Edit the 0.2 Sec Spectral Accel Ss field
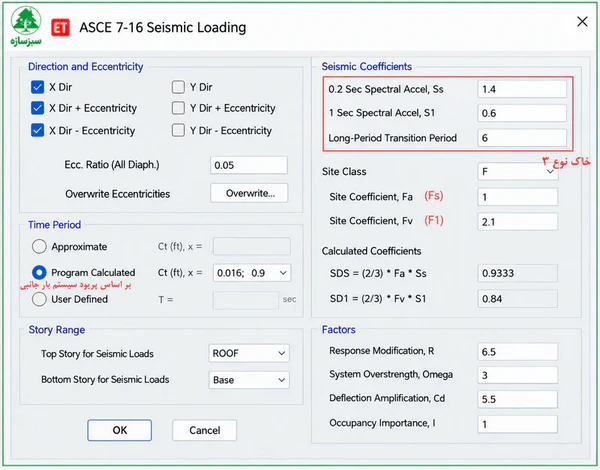 click(522, 89)
